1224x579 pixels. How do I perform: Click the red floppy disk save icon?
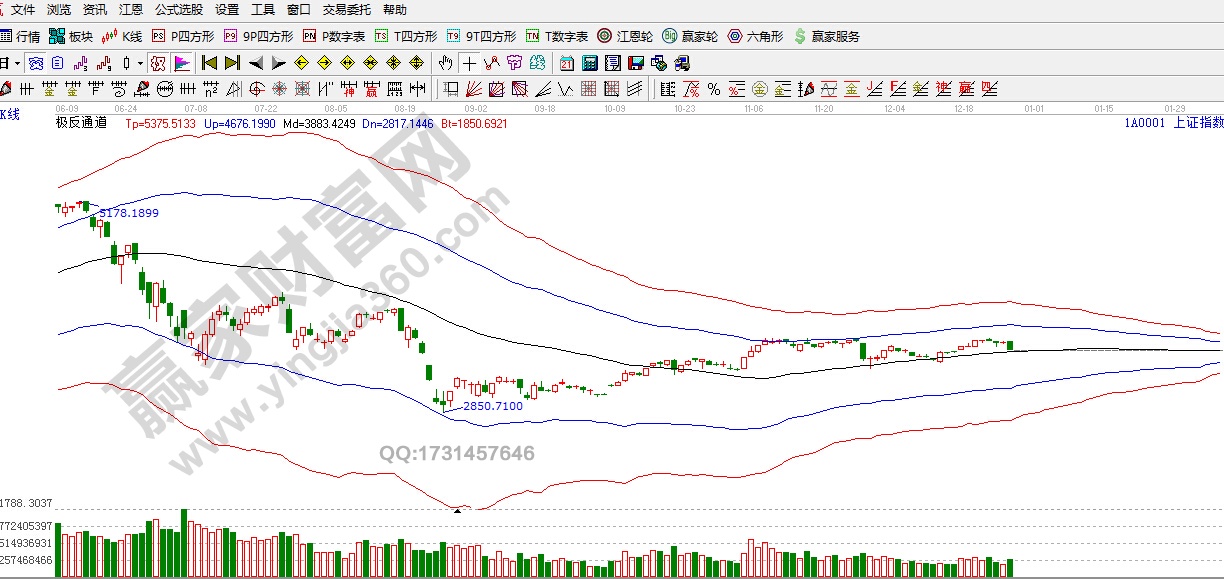635,63
